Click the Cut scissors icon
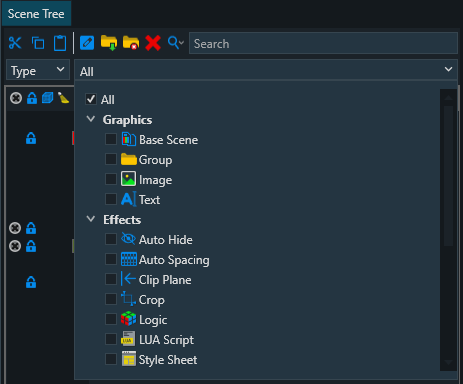 (x=15, y=43)
